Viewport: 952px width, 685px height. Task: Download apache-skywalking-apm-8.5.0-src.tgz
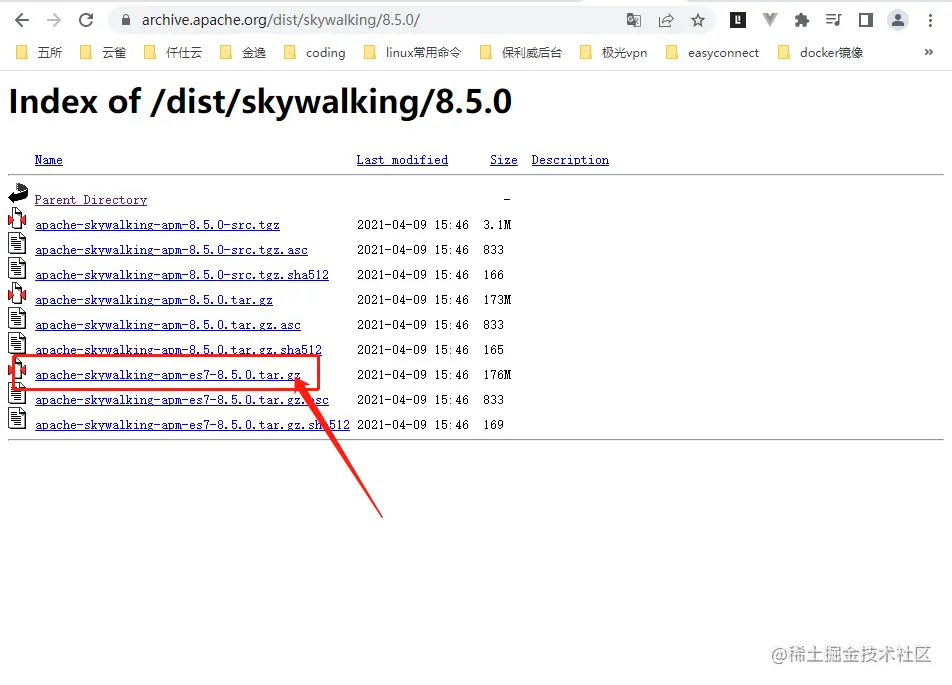point(157,225)
